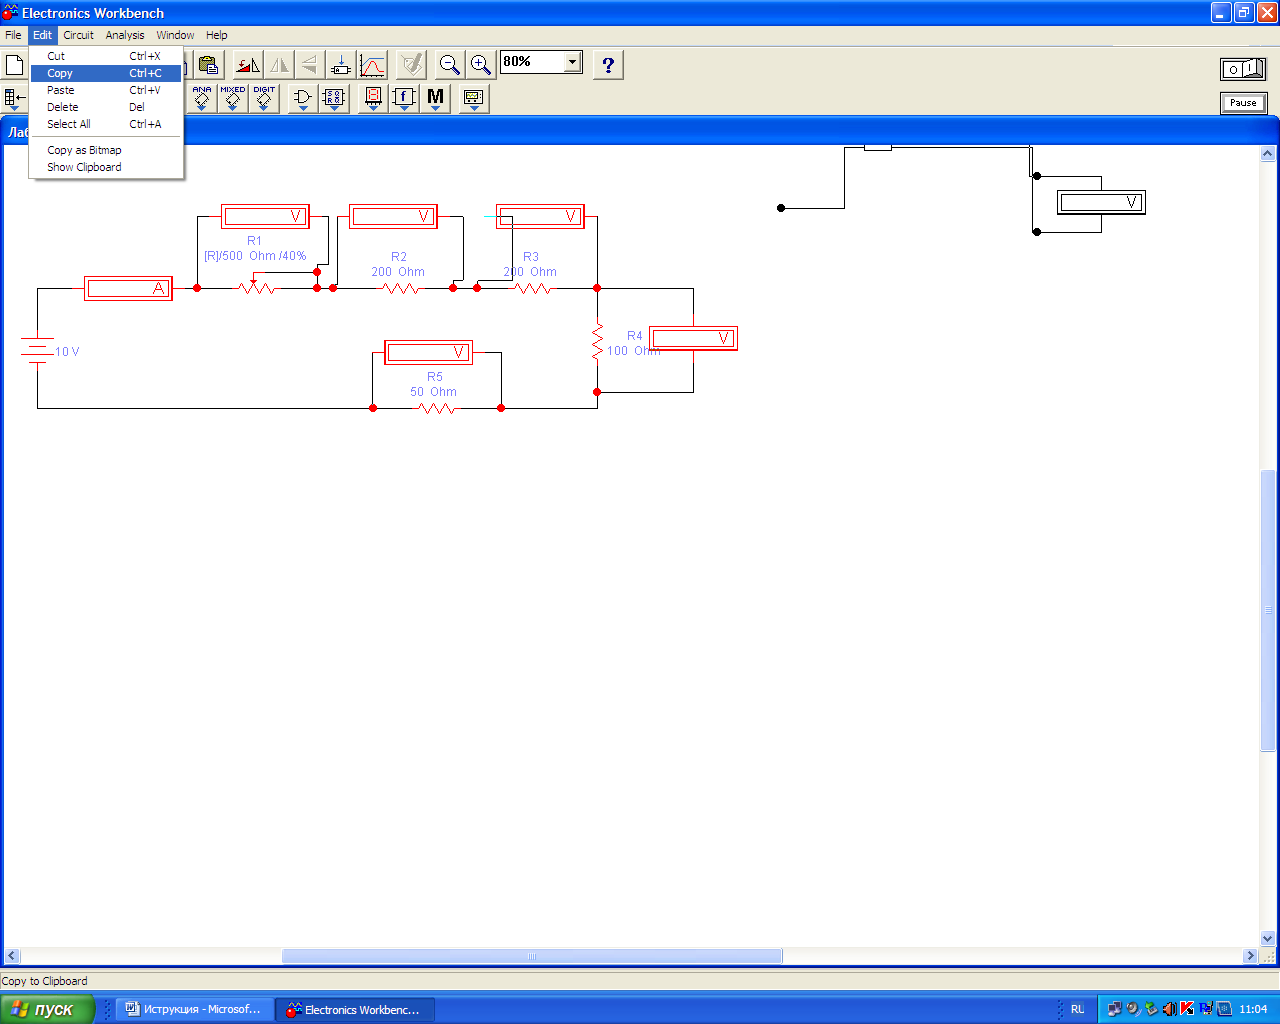Click the horizontal scrollbar right arrow
Image resolution: width=1280 pixels, height=1024 pixels.
(x=1250, y=956)
